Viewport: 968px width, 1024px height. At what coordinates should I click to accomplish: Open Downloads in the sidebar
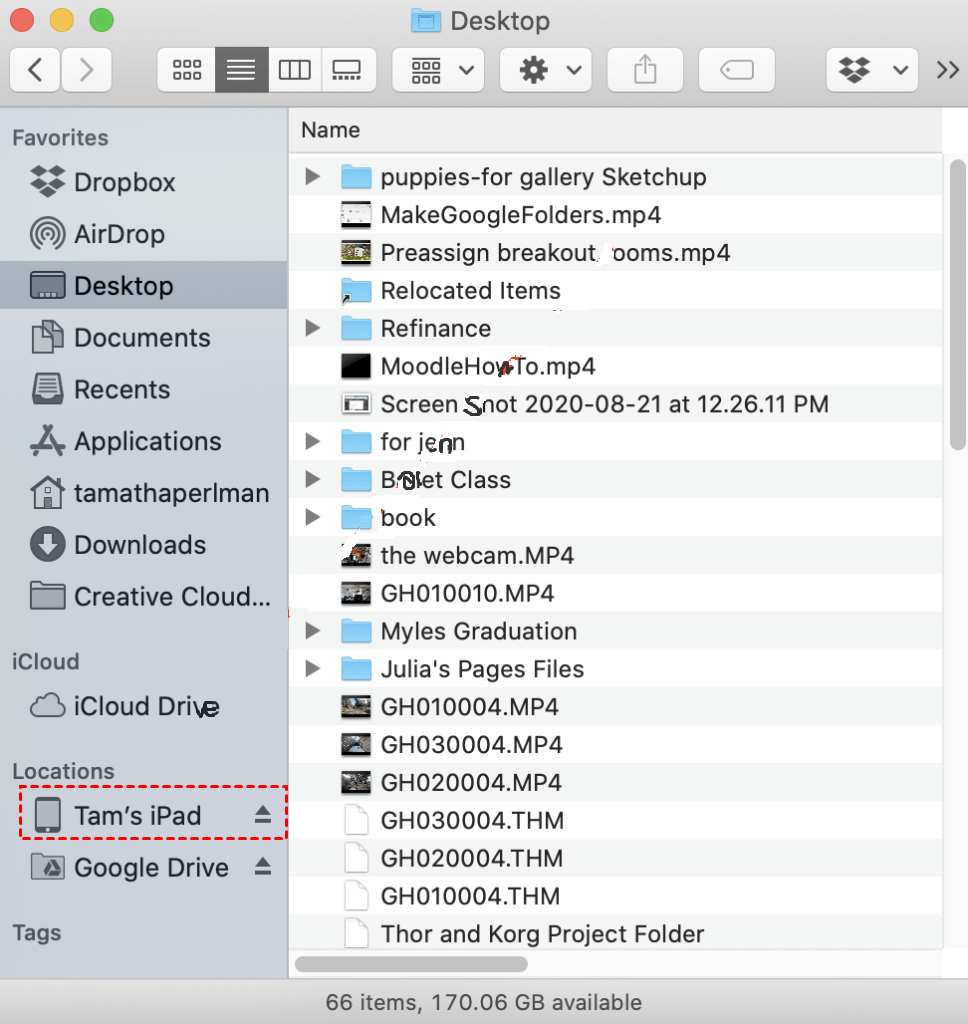point(144,545)
